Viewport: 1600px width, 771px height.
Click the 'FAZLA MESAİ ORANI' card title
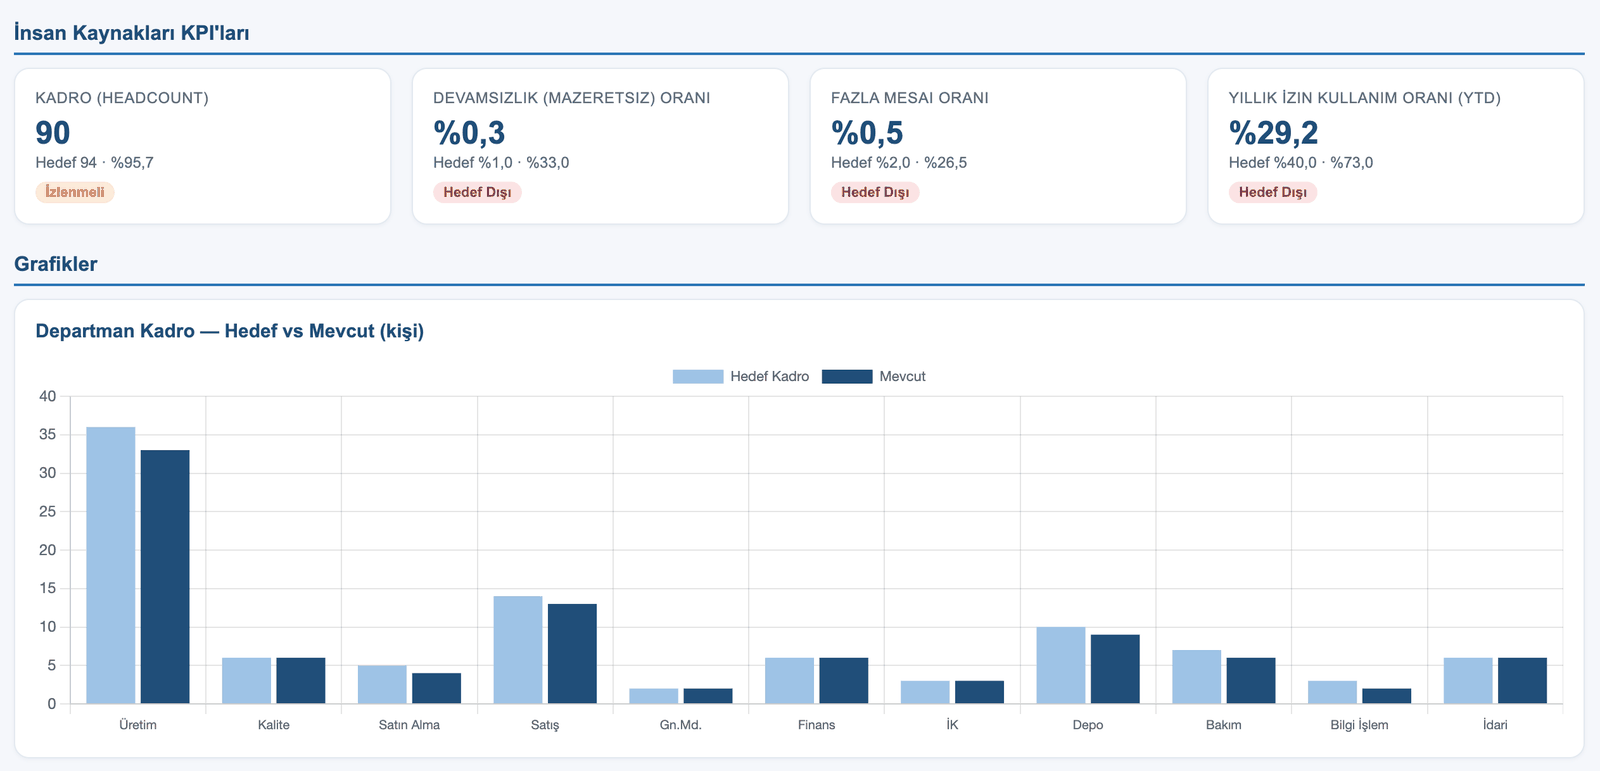pyautogui.click(x=910, y=98)
